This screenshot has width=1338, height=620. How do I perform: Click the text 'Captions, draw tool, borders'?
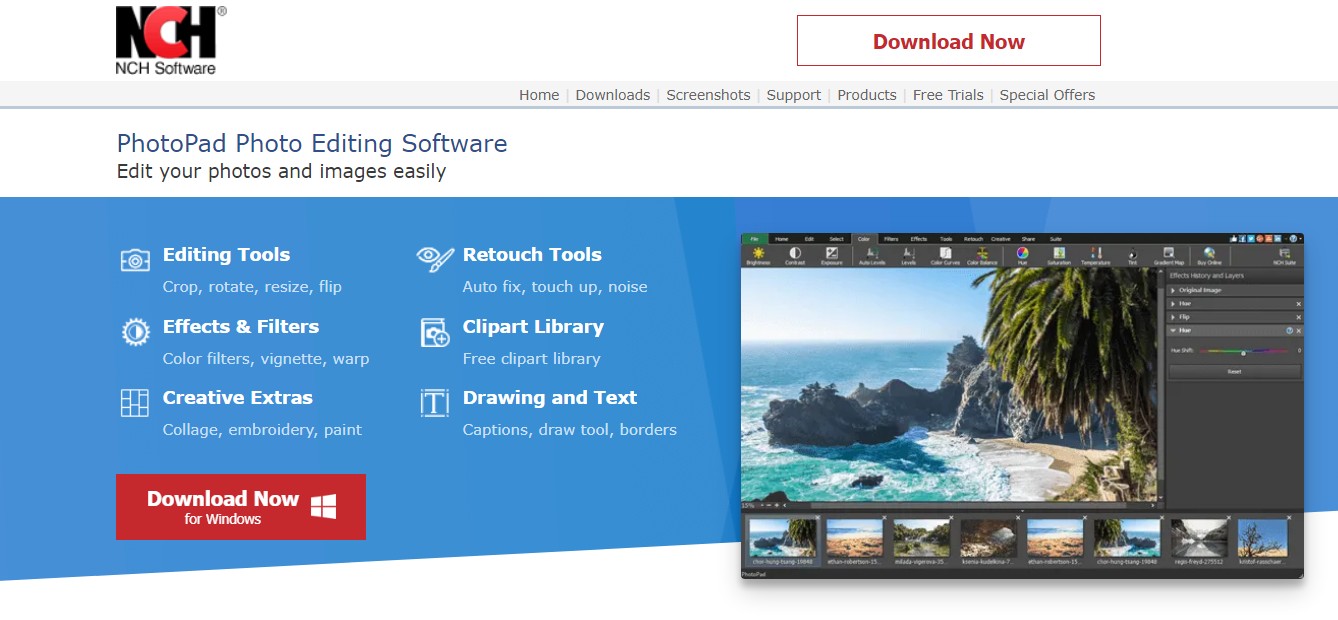[570, 430]
